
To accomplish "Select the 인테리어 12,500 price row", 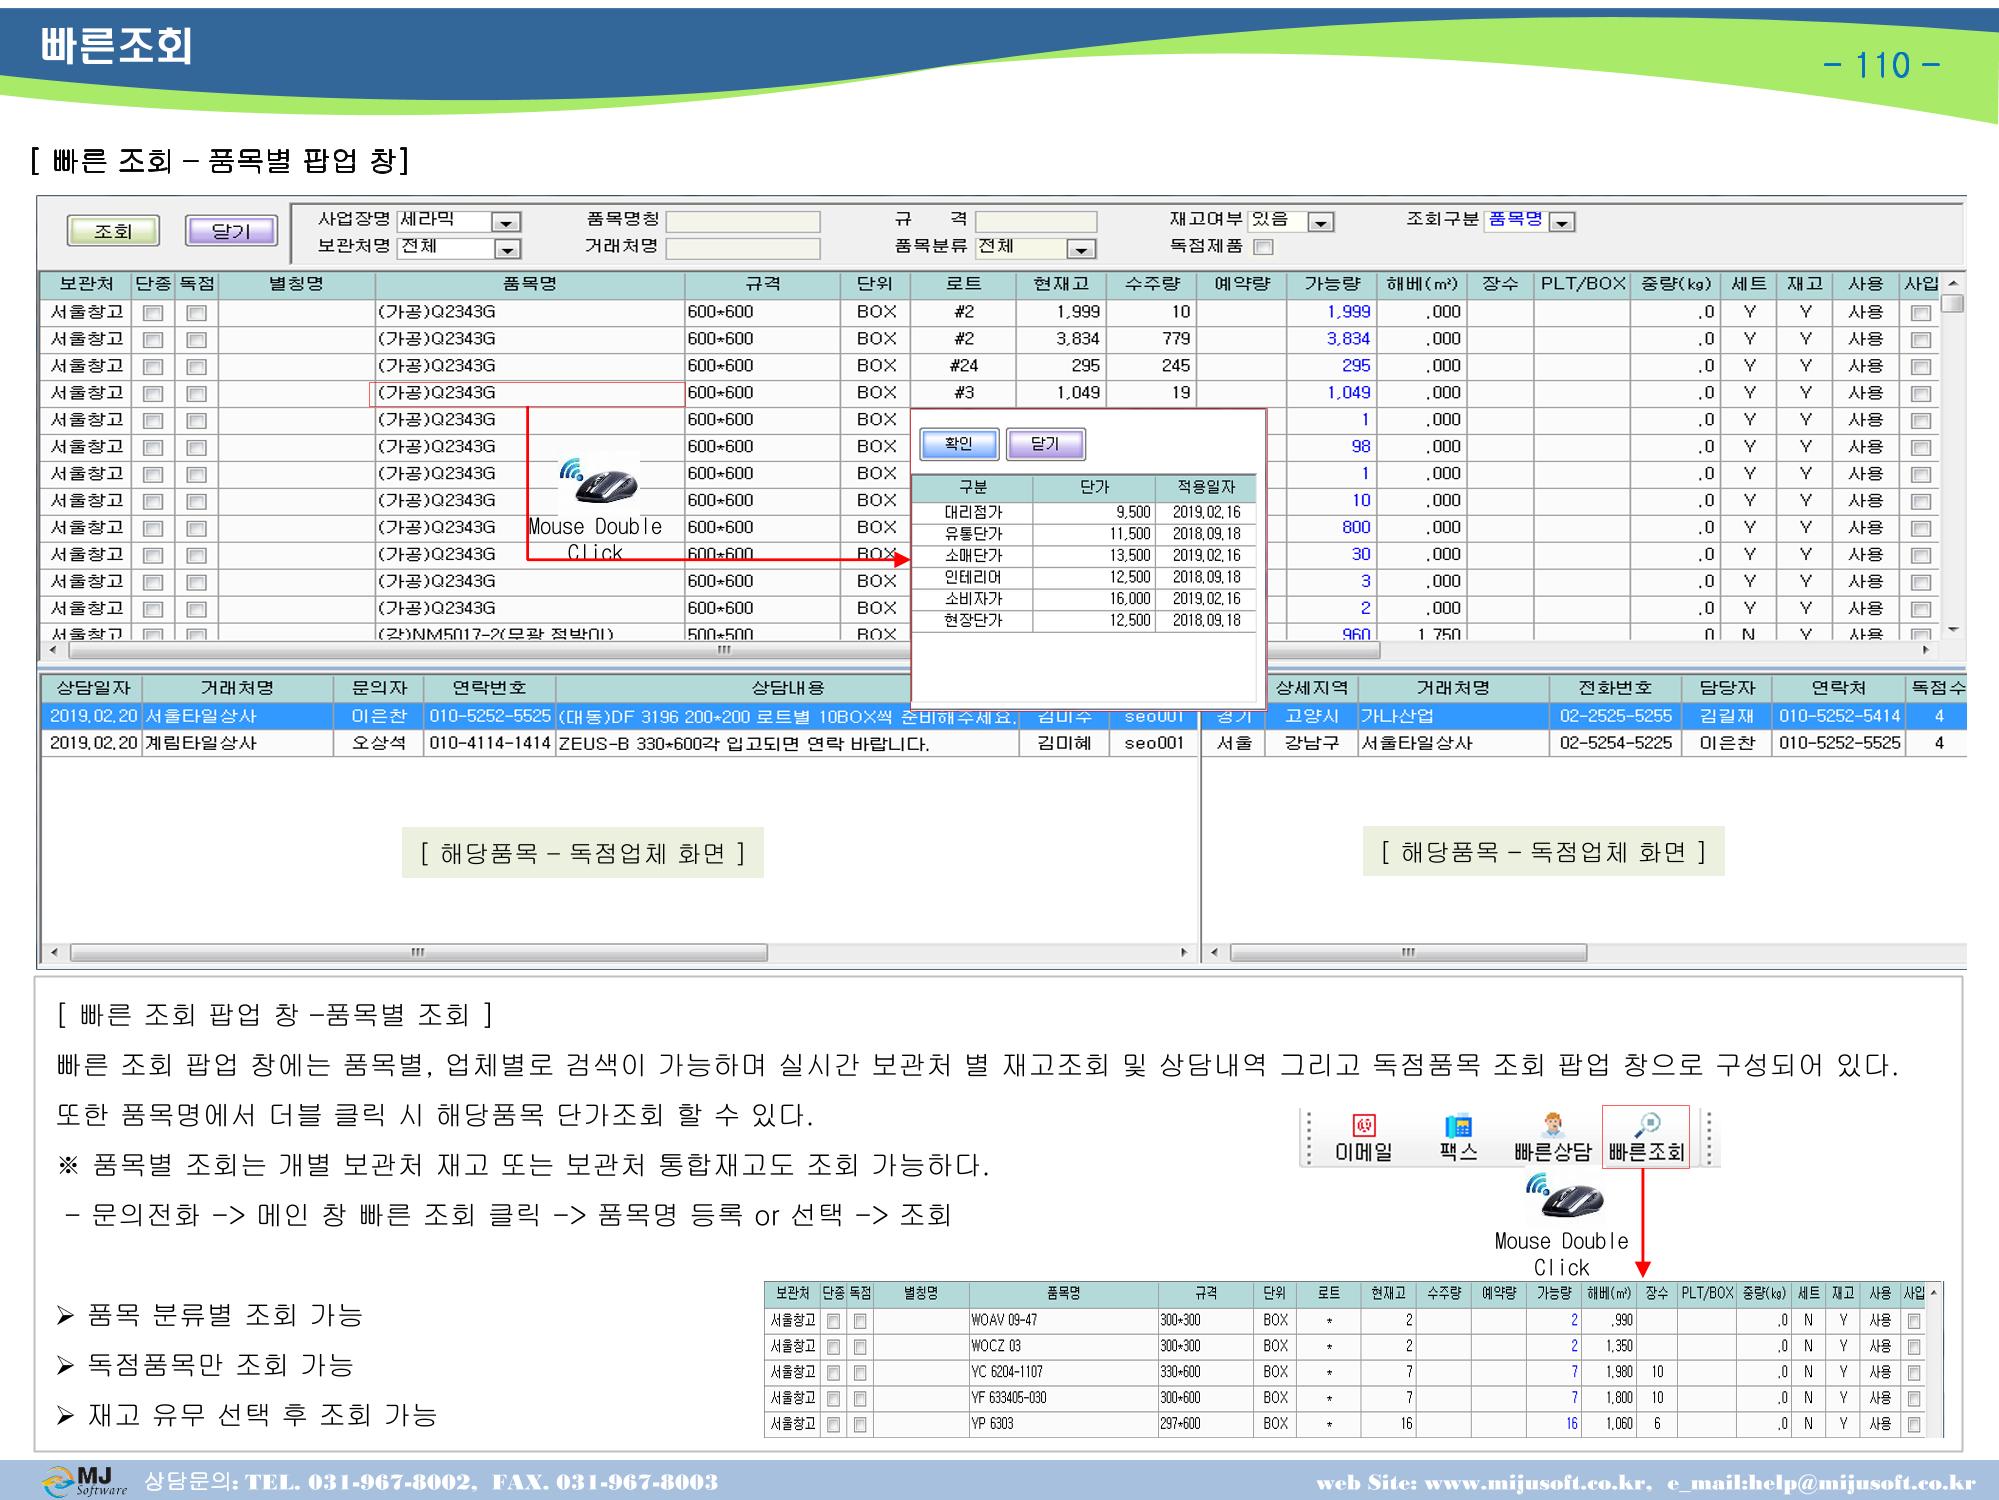I will tap(1084, 578).
